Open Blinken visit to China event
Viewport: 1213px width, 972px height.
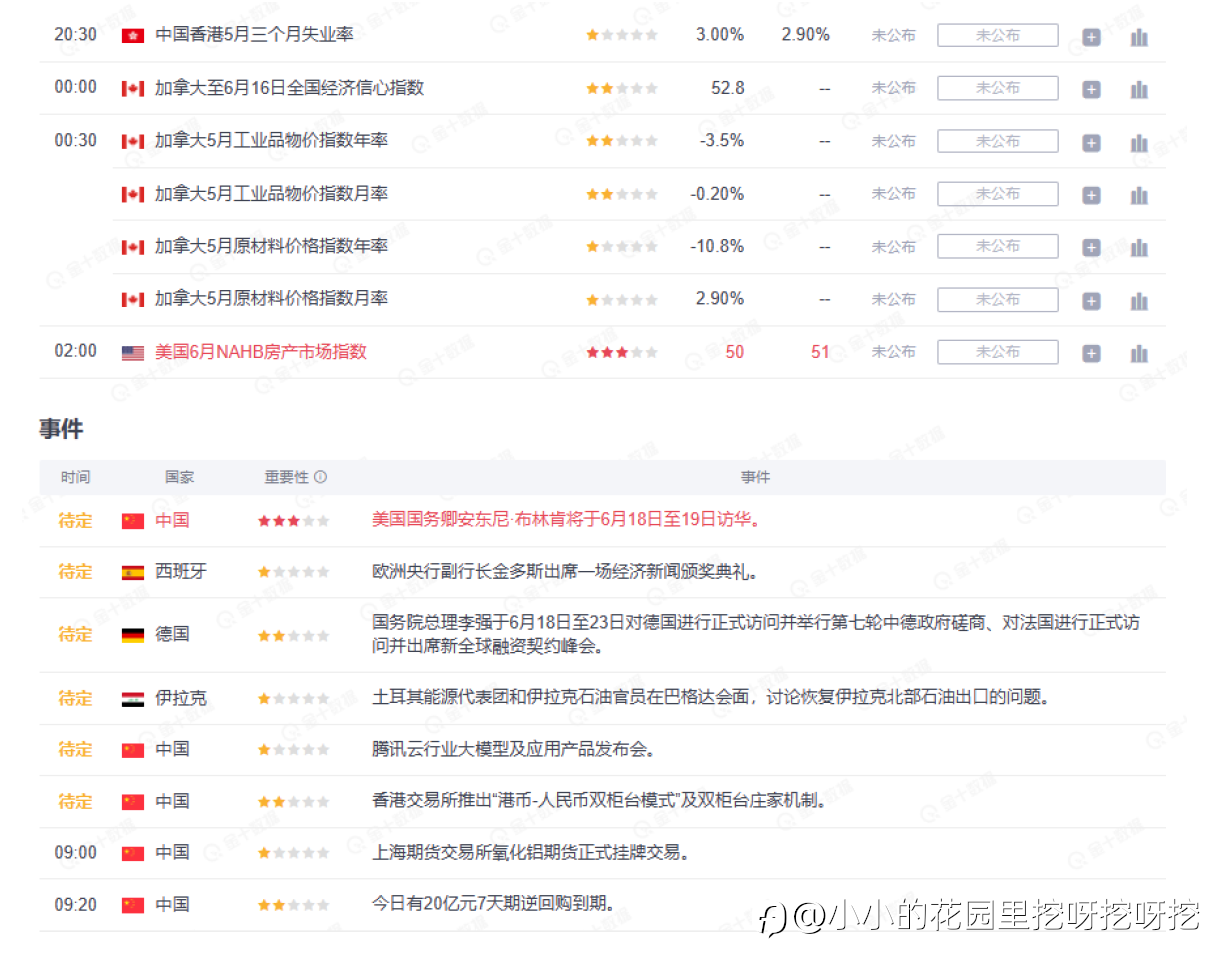[566, 520]
